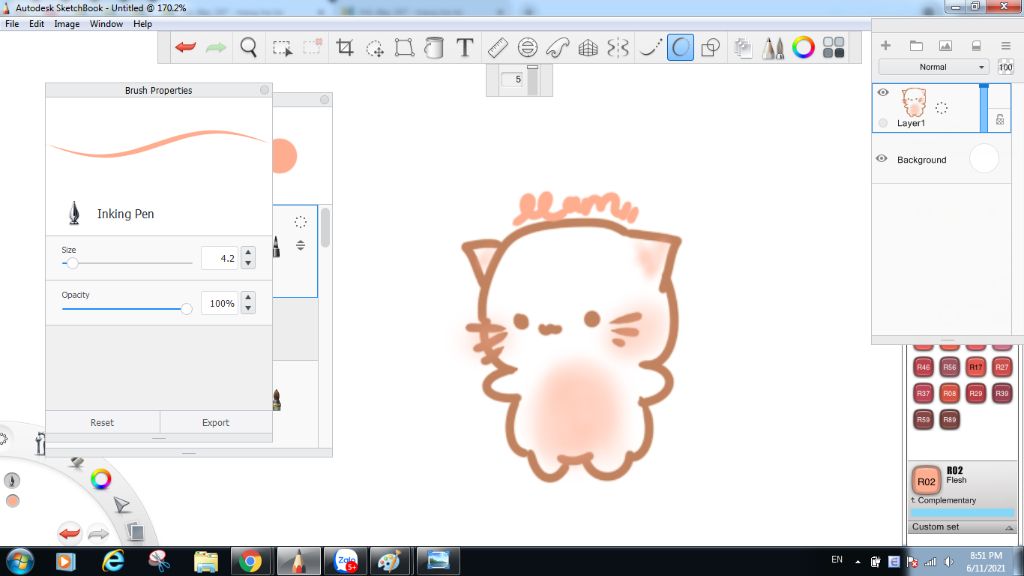Screen dimensions: 1024x576
Task: Click the Reset button
Action: point(102,423)
